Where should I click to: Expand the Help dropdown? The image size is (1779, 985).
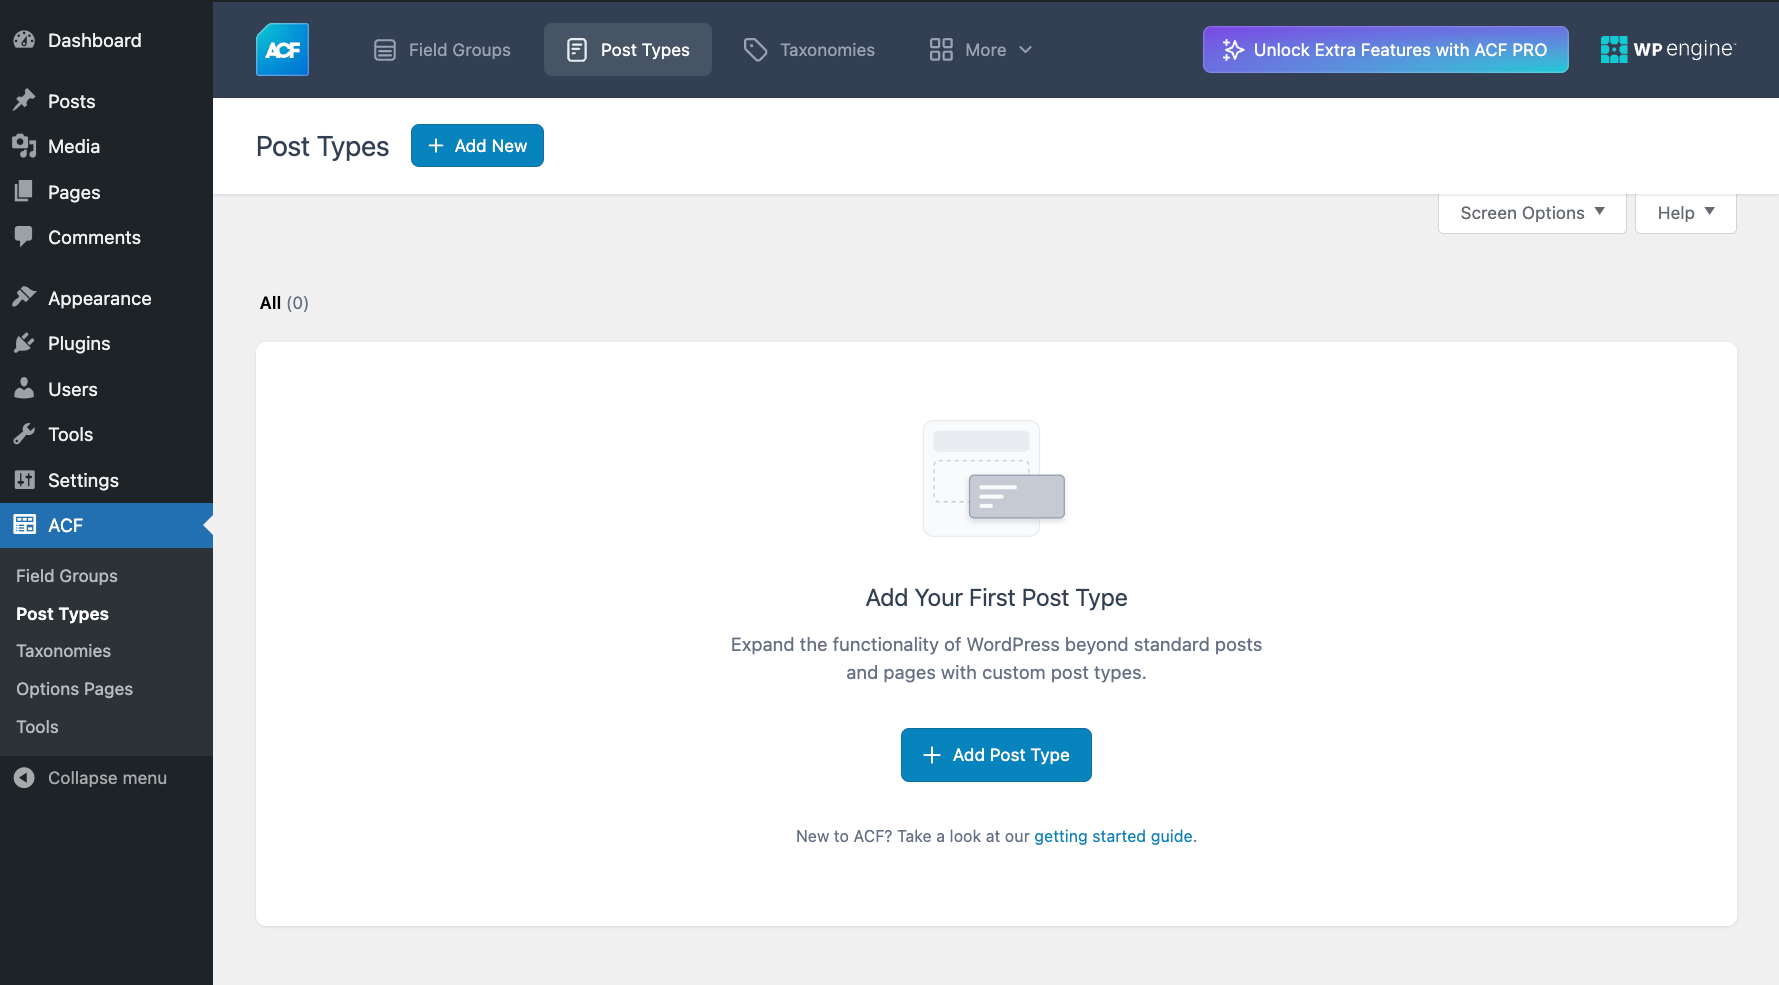(x=1684, y=212)
